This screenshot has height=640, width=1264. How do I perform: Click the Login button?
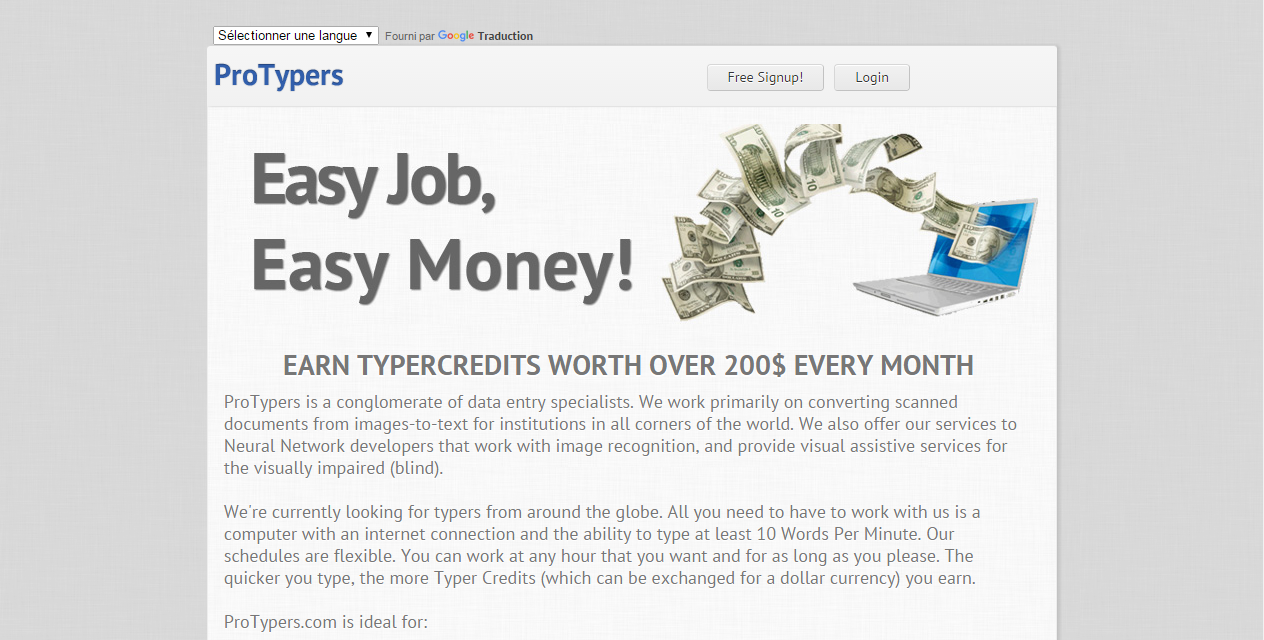point(872,77)
